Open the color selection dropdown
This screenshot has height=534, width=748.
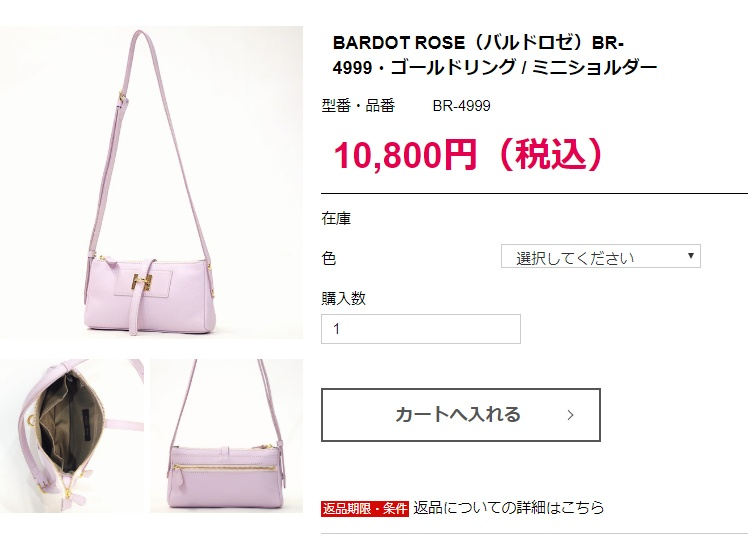tap(601, 256)
